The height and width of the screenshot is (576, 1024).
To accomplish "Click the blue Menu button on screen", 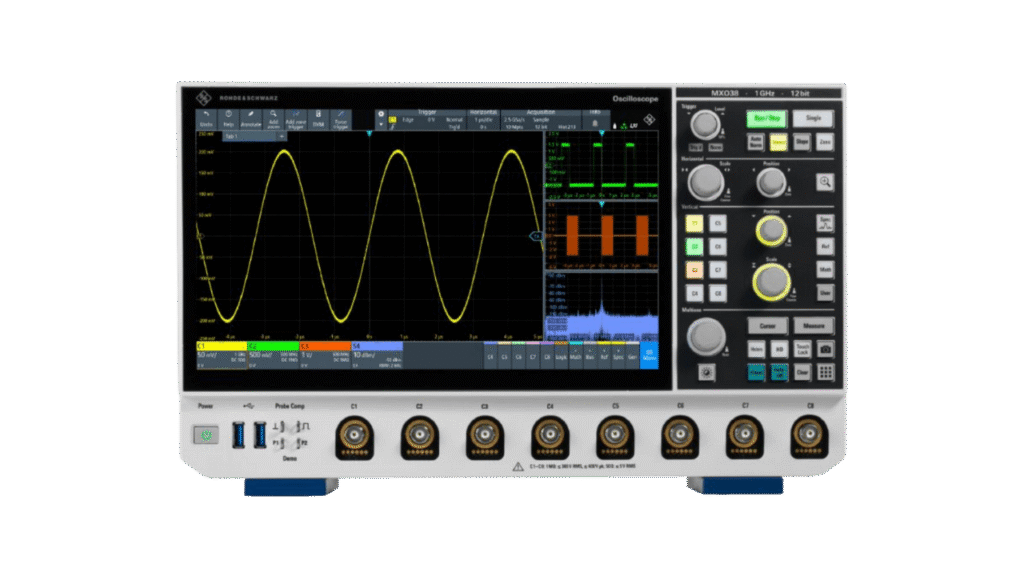I will tap(649, 355).
